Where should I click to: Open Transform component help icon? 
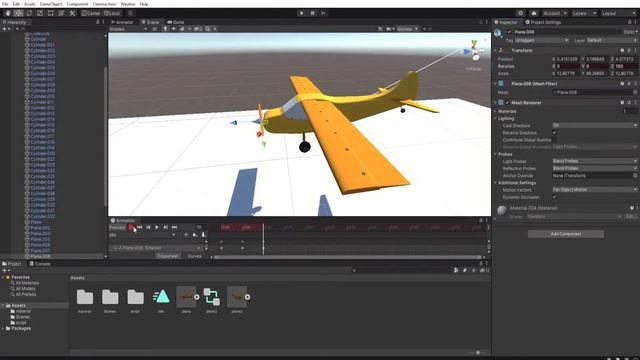click(622, 51)
